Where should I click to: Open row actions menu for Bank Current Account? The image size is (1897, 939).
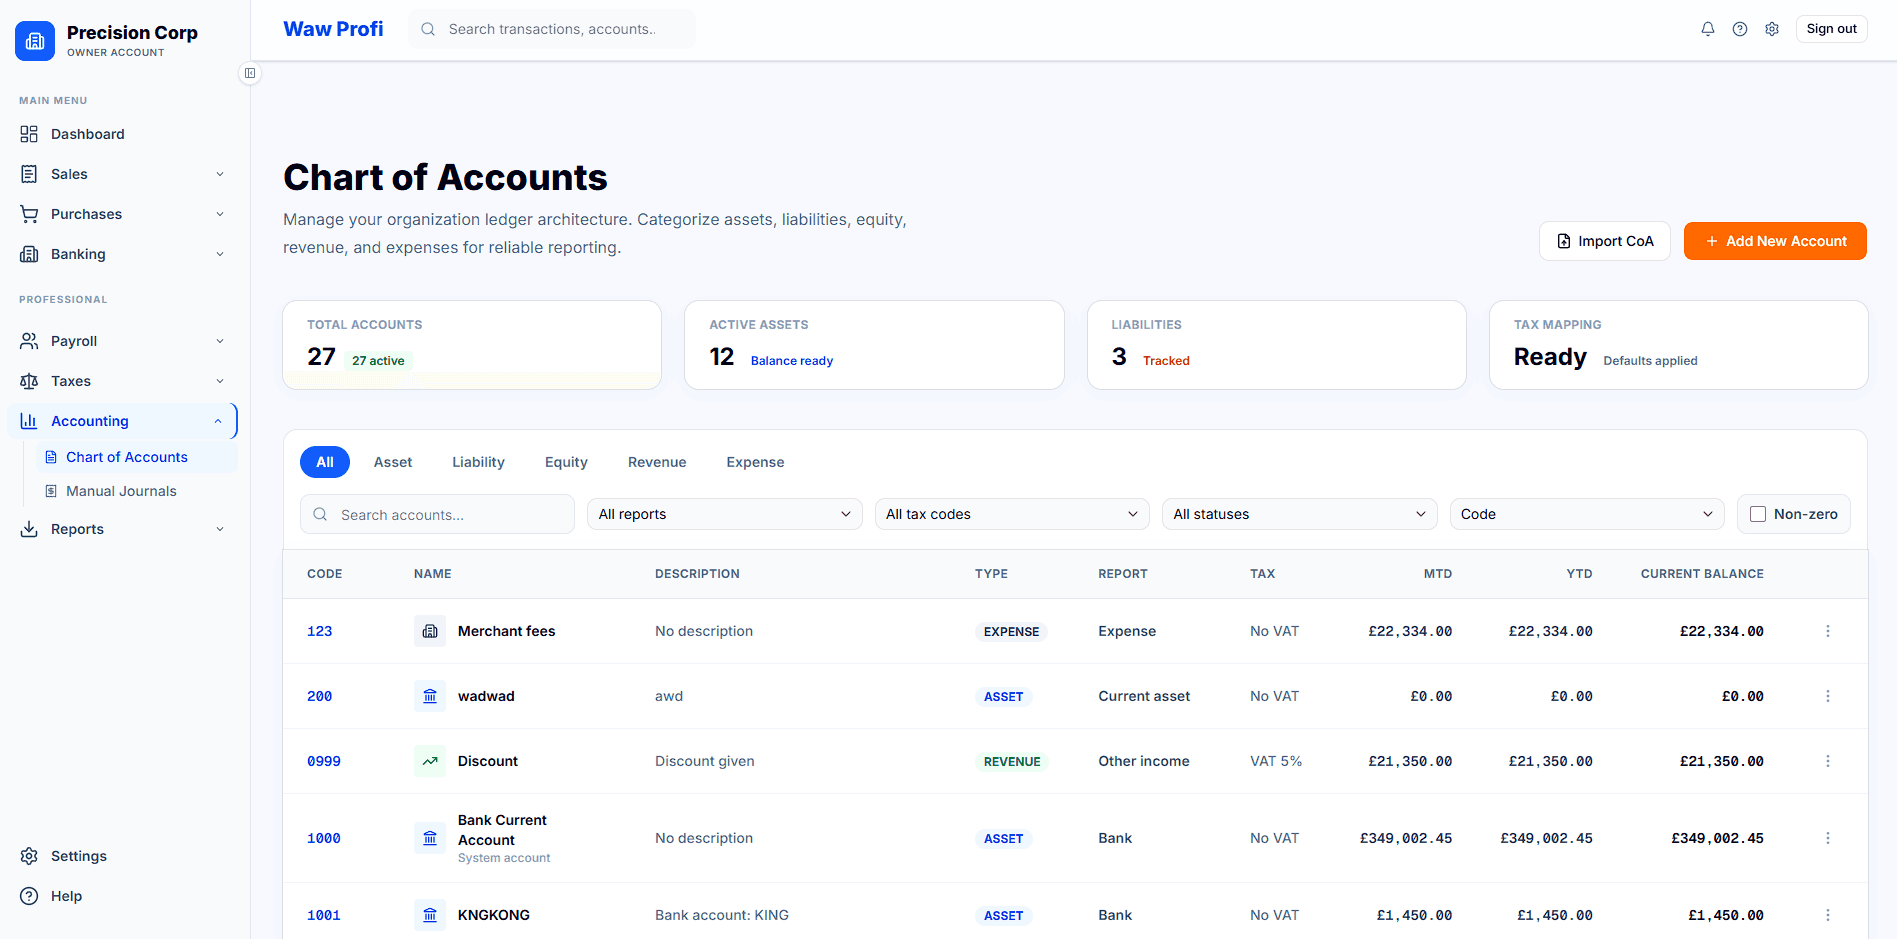1828,838
